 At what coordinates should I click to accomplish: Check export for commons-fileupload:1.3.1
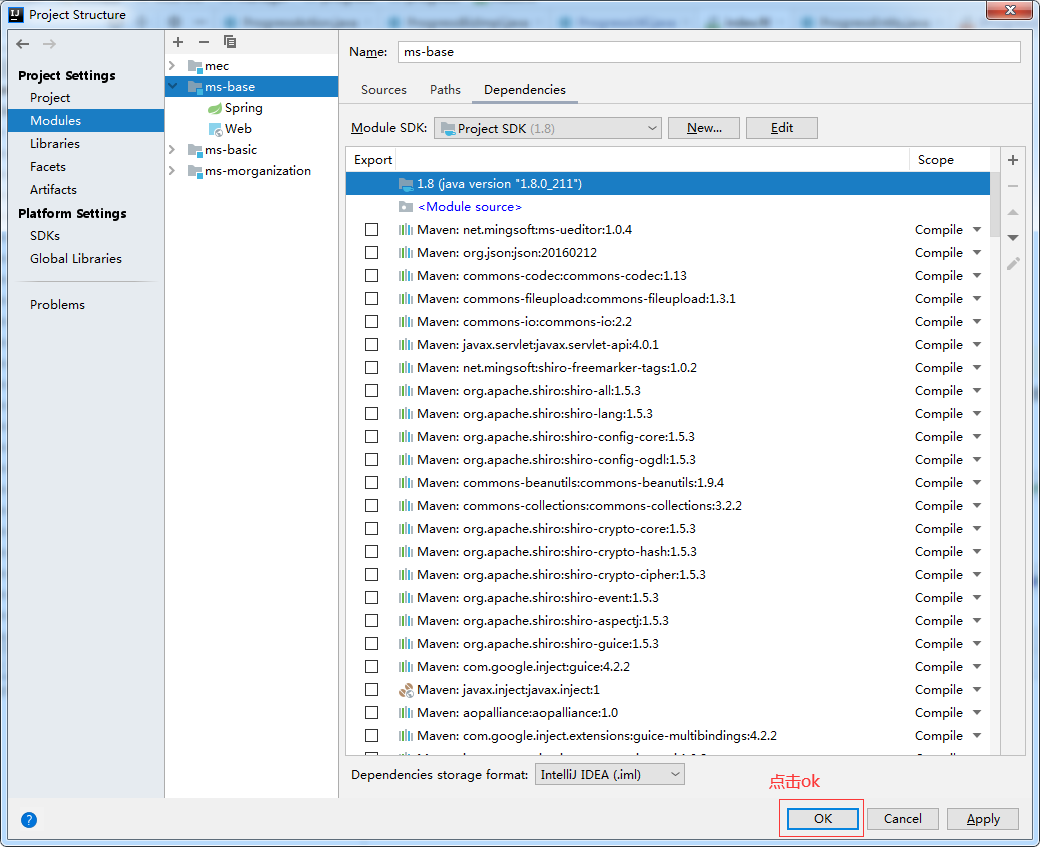tap(371, 298)
